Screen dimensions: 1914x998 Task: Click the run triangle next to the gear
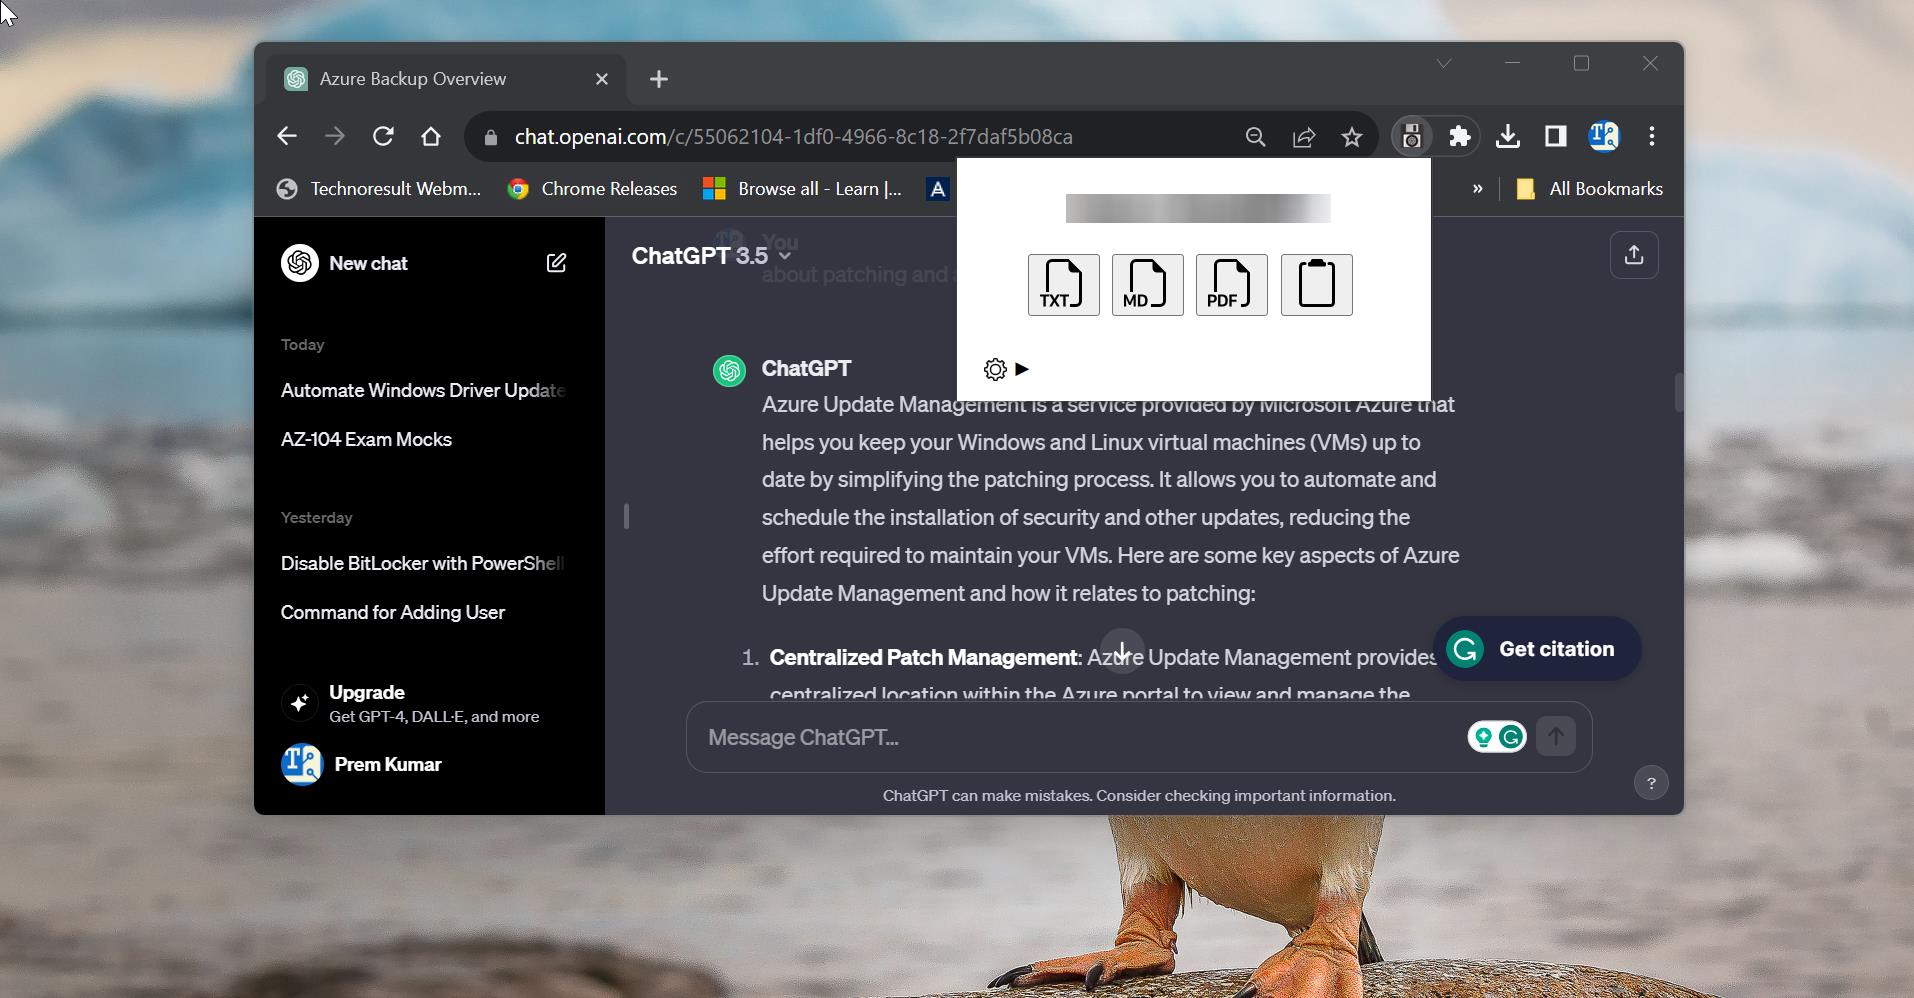pos(1023,369)
